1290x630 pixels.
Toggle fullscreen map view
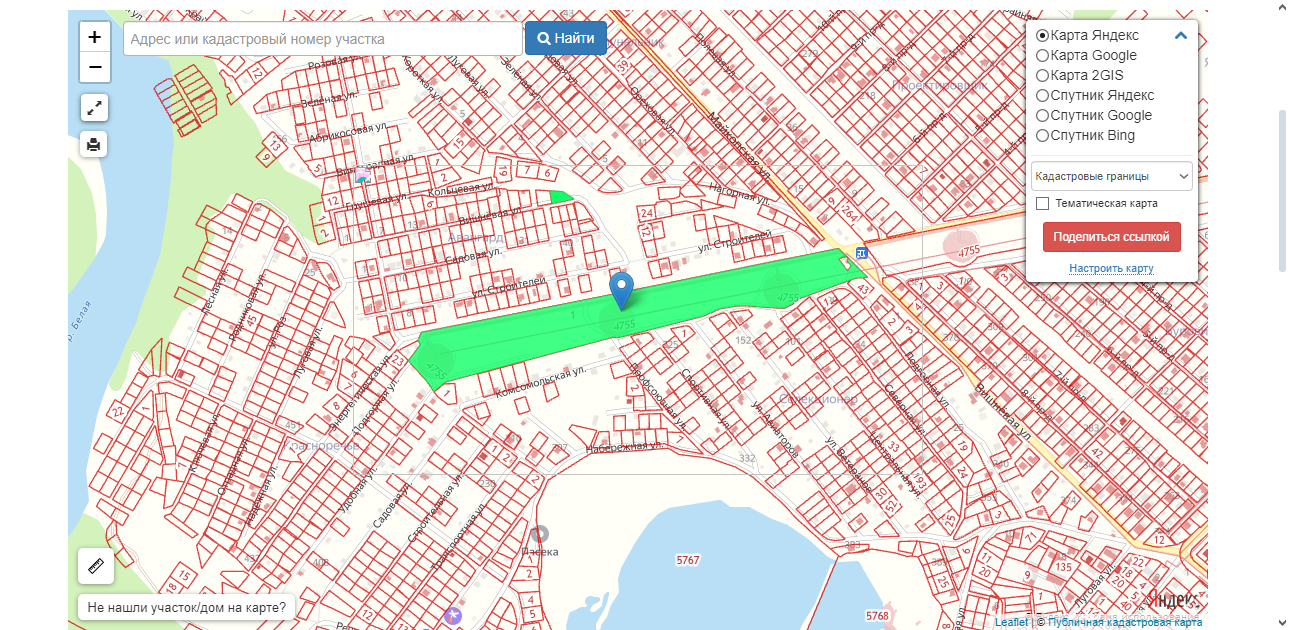pos(94,108)
